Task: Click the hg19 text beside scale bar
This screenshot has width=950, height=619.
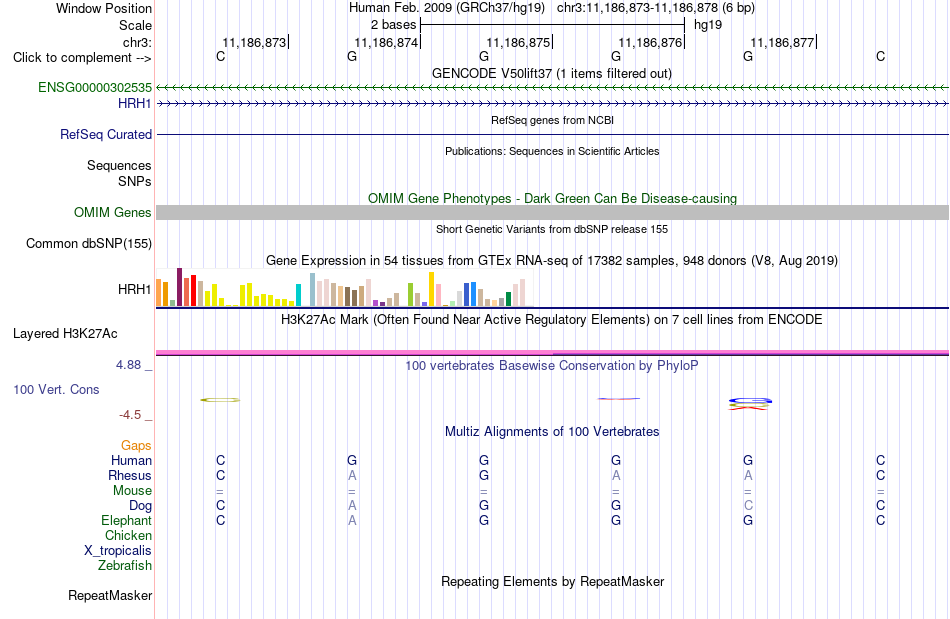Action: (x=708, y=25)
